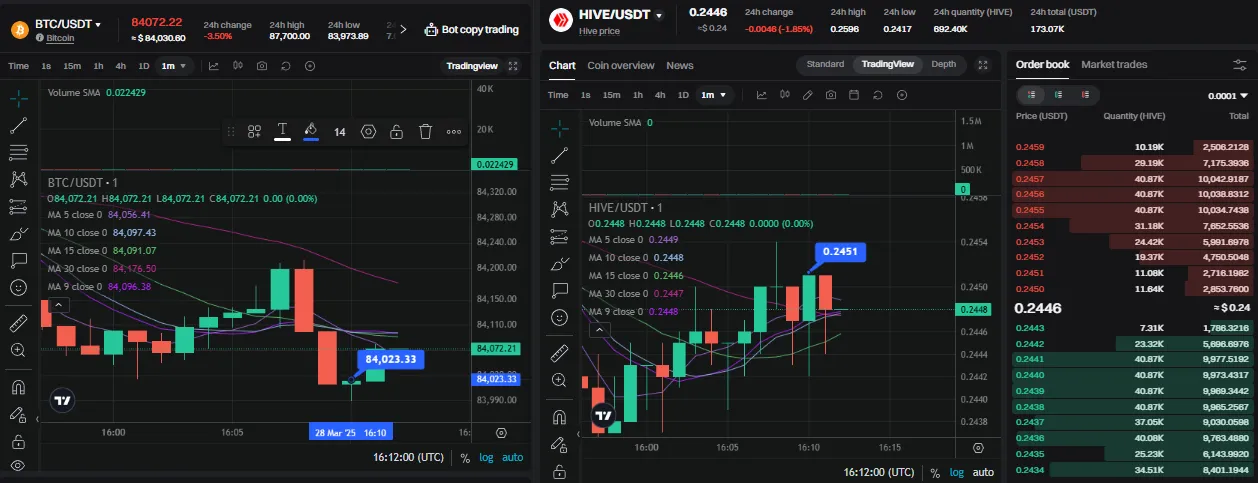Select crosshair cursor tool on BTC chart
1258x483 pixels.
tap(18, 99)
